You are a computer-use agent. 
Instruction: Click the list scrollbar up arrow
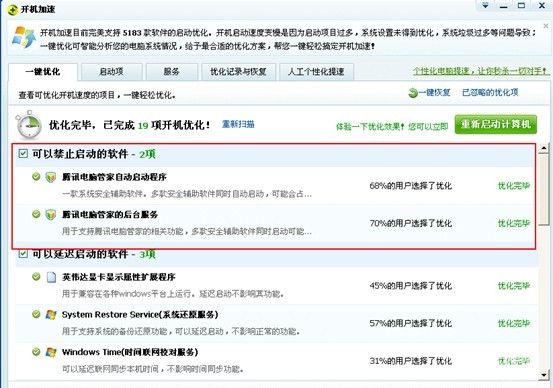pos(544,148)
